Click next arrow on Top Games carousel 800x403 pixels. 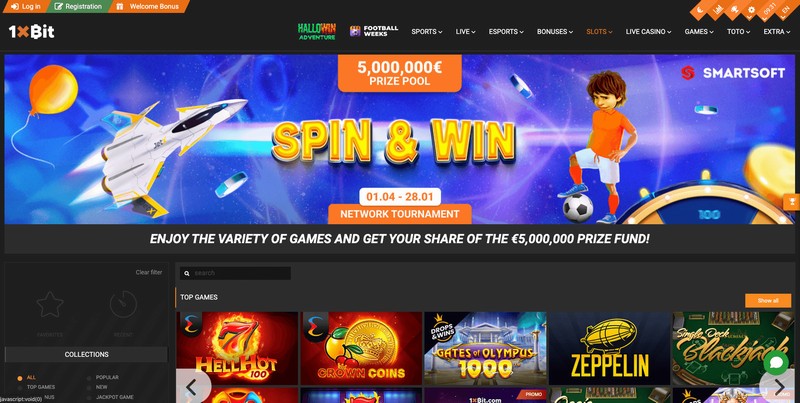(779, 387)
